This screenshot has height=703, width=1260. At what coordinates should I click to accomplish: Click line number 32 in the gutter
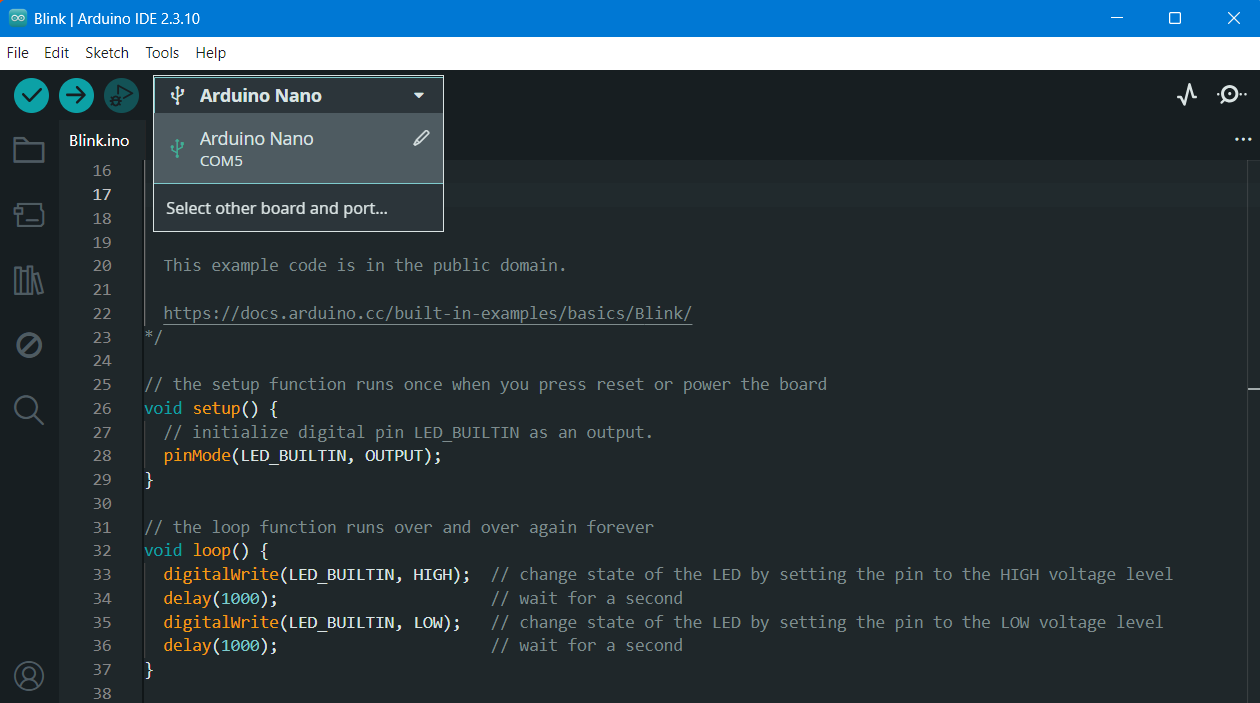[x=102, y=551]
